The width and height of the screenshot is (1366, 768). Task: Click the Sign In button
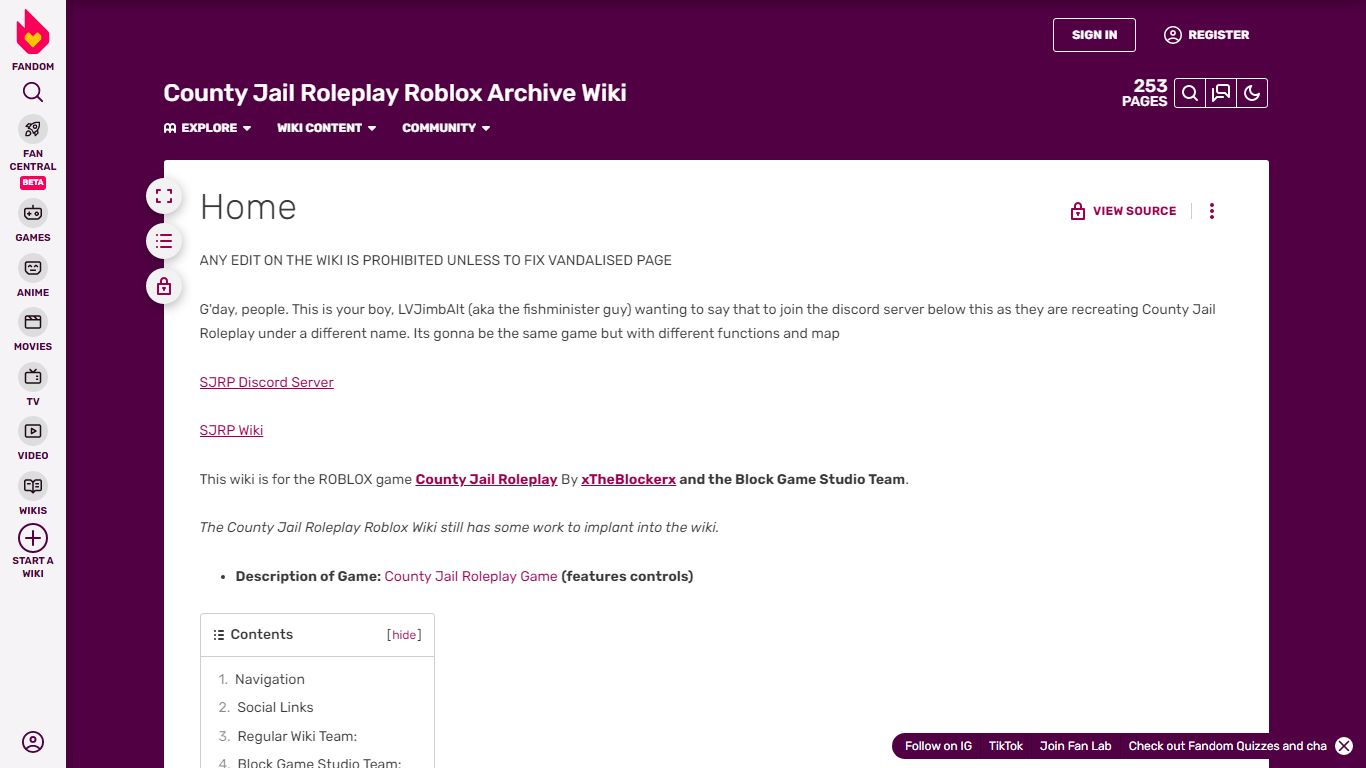pyautogui.click(x=1094, y=35)
